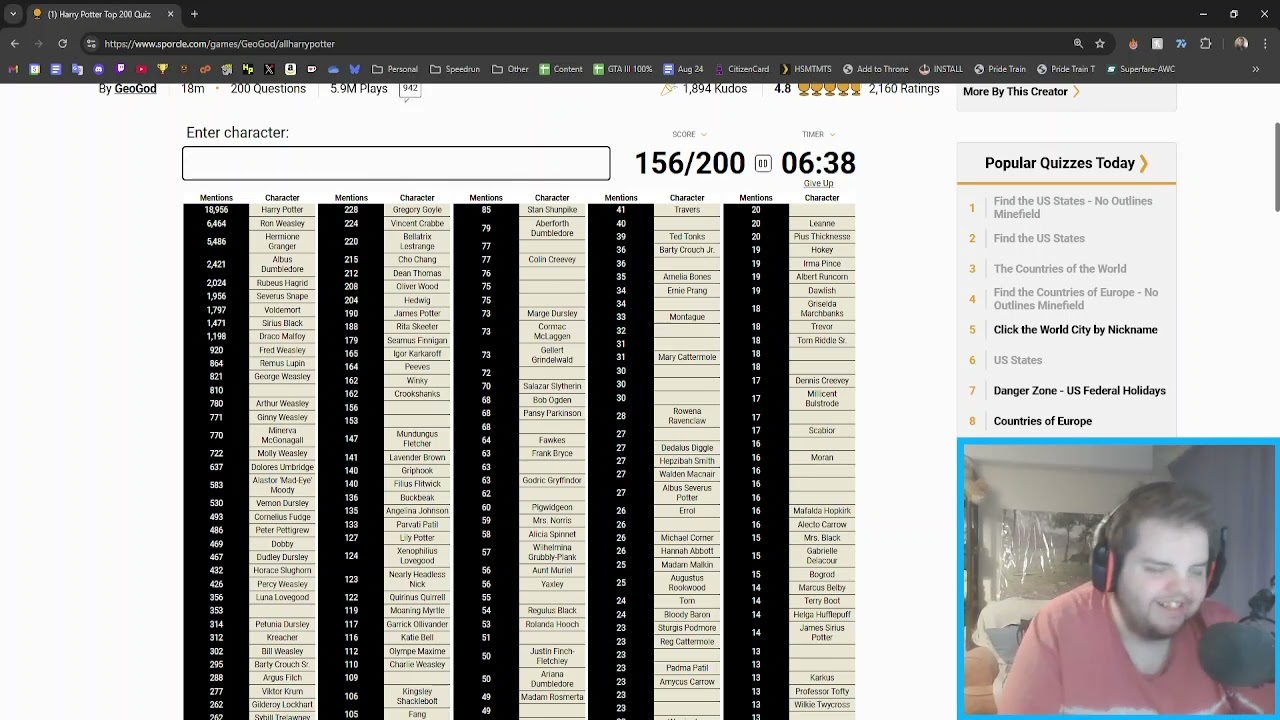1280x720 pixels.
Task: Open the Aug 24 bookmark
Action: click(x=684, y=69)
